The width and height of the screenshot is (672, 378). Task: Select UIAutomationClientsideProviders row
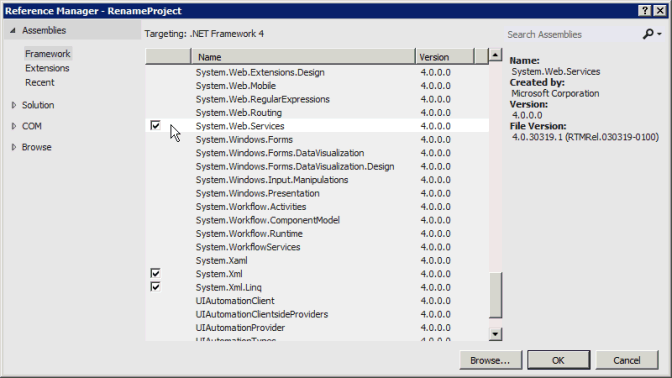pos(317,314)
